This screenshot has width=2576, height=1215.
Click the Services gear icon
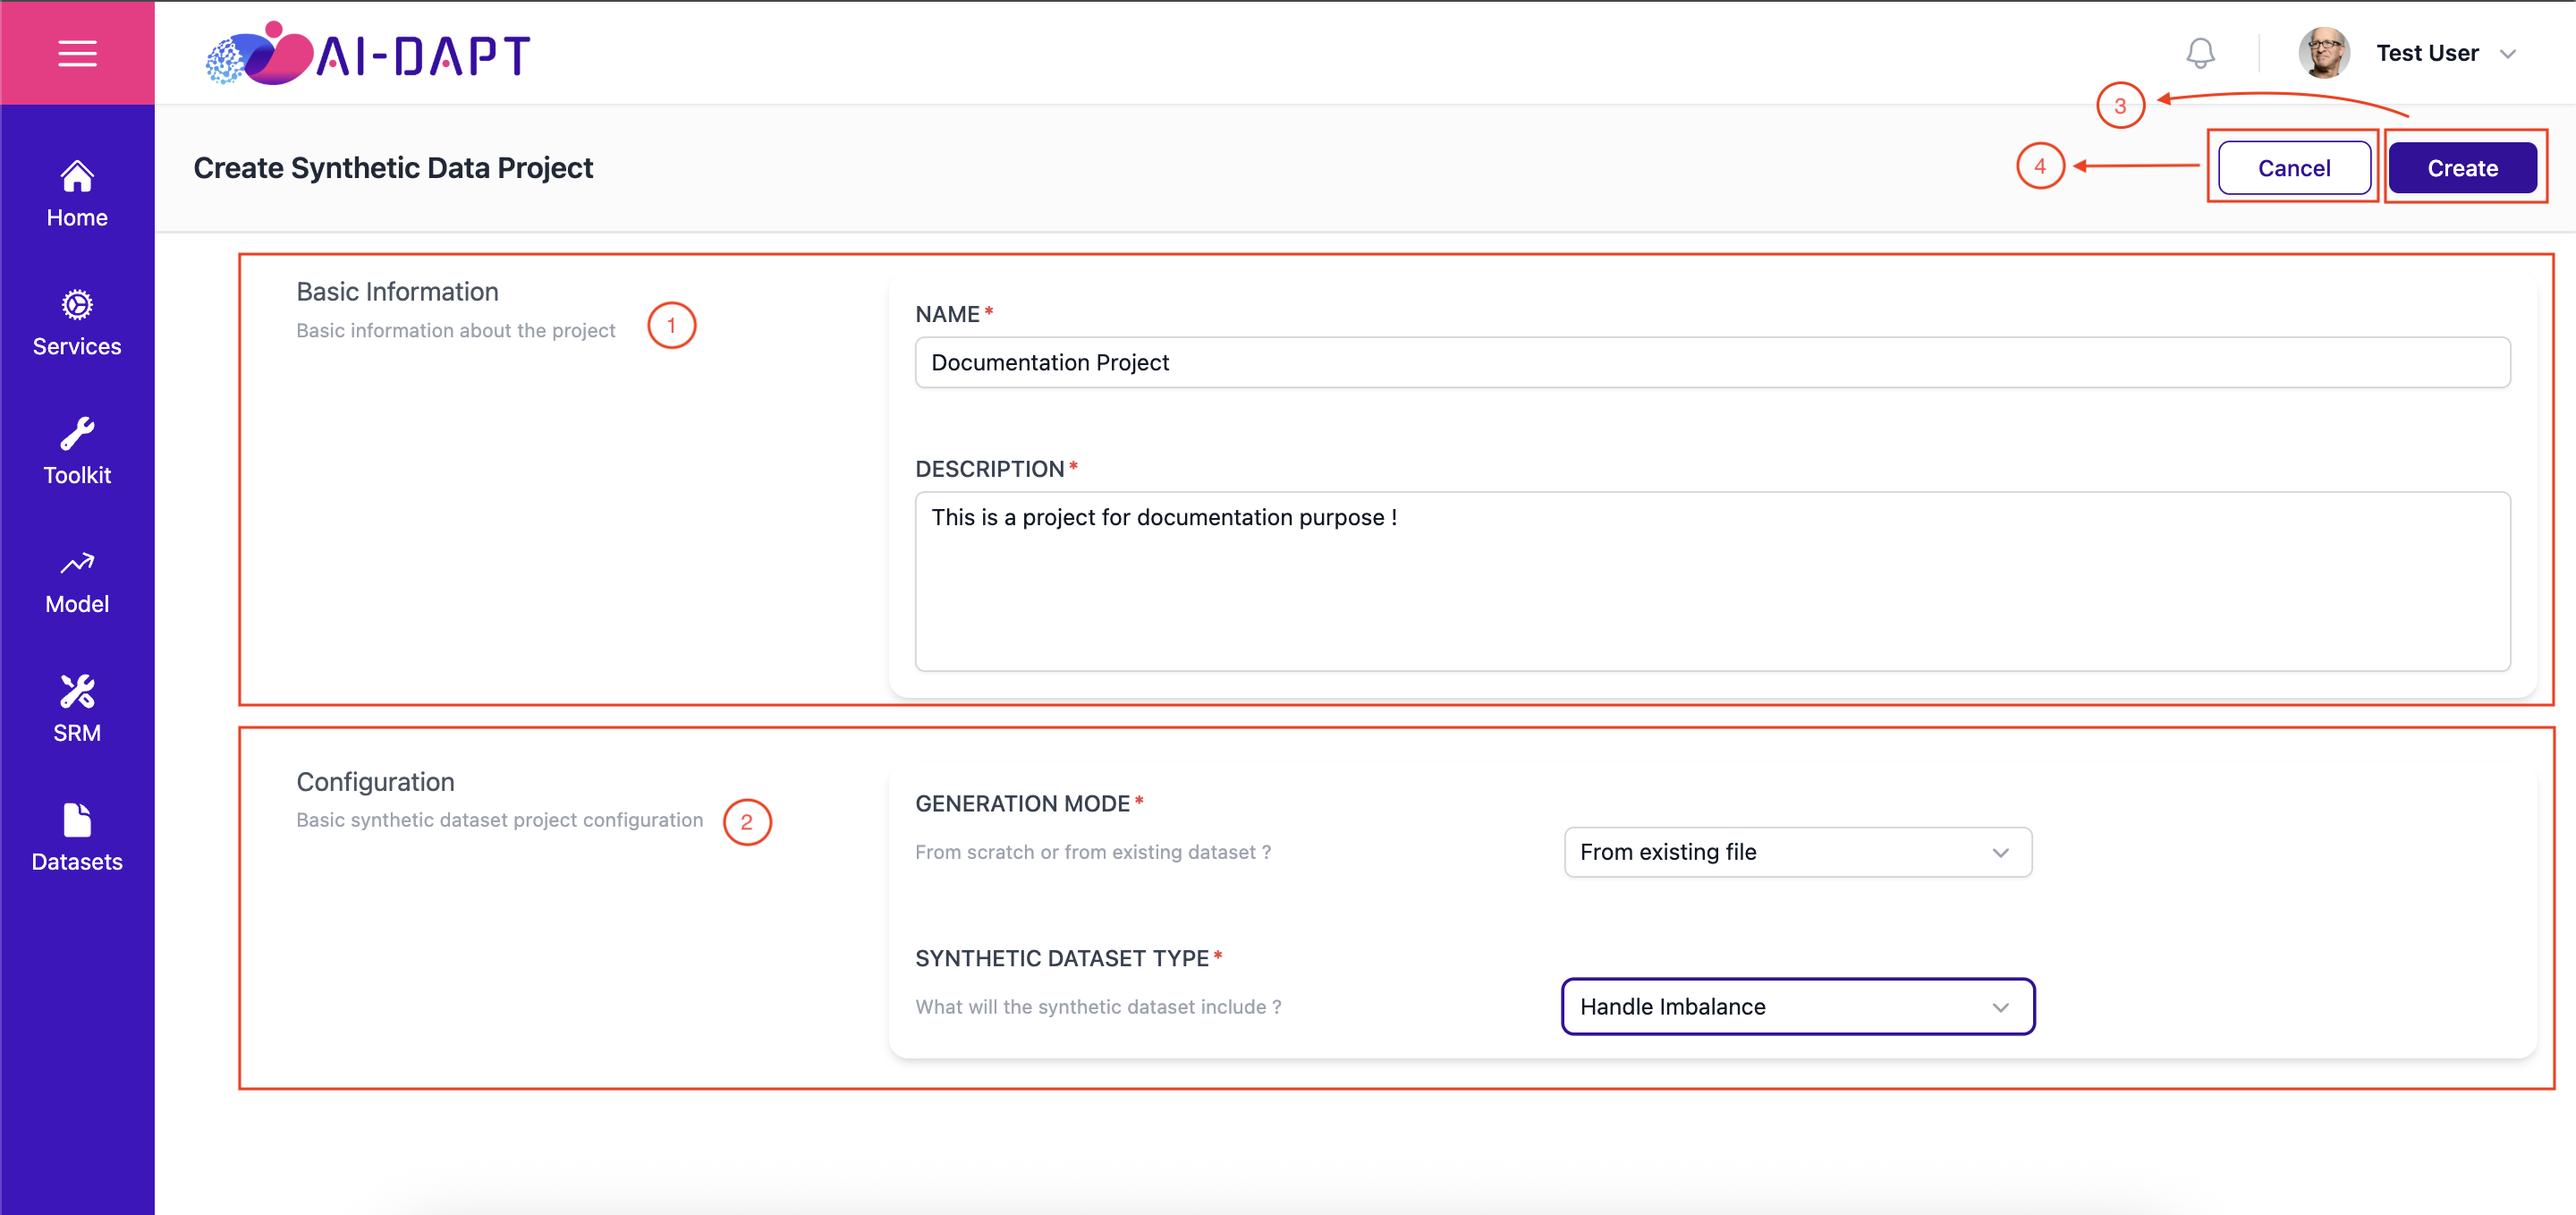point(77,305)
